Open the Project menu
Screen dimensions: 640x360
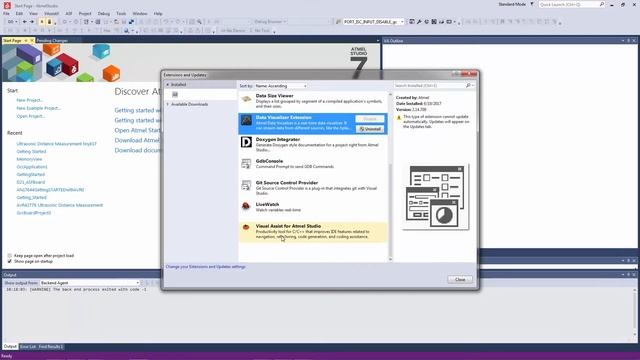tap(85, 13)
